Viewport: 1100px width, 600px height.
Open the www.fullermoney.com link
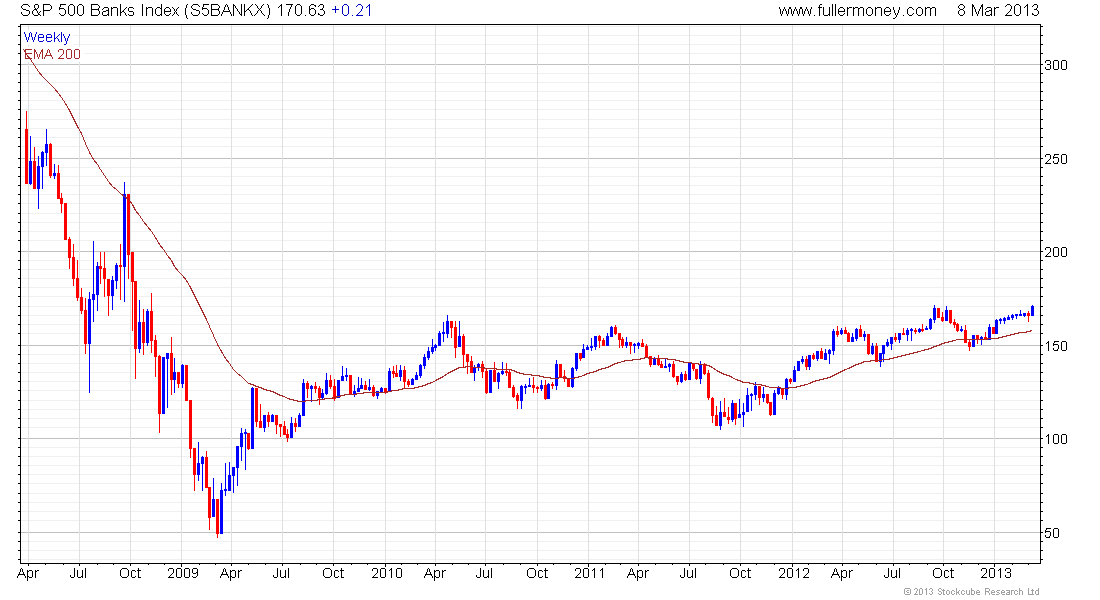(857, 11)
